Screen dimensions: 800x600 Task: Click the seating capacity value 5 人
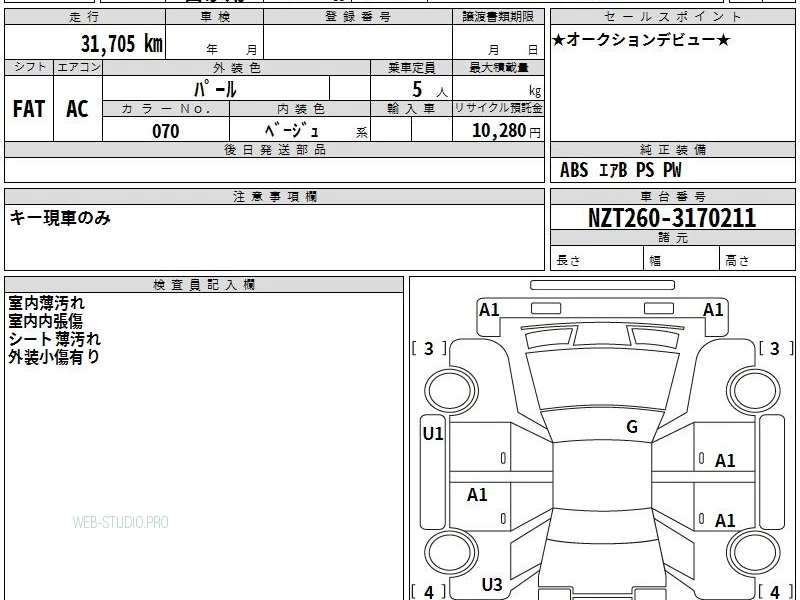pos(430,89)
